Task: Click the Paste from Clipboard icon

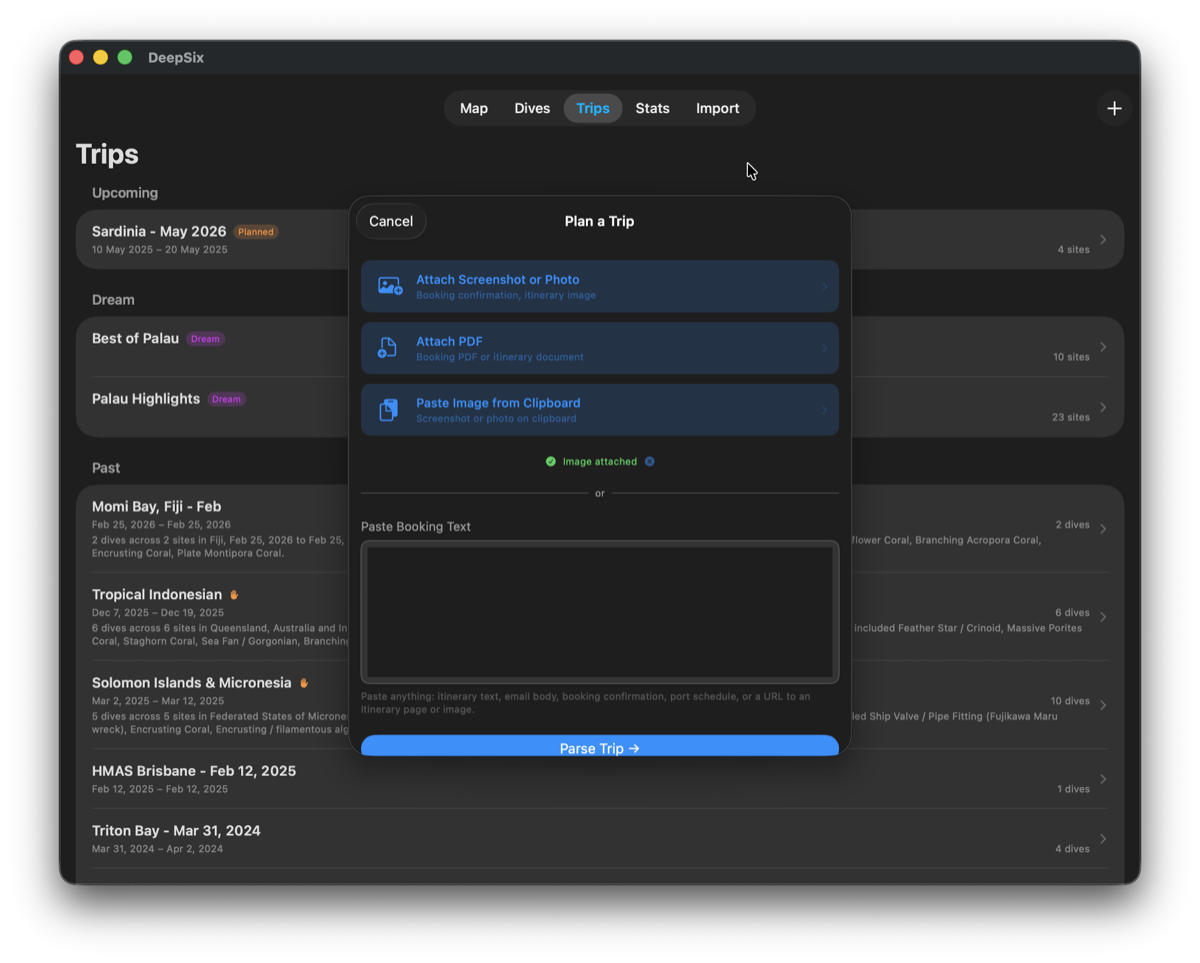Action: pyautogui.click(x=389, y=410)
